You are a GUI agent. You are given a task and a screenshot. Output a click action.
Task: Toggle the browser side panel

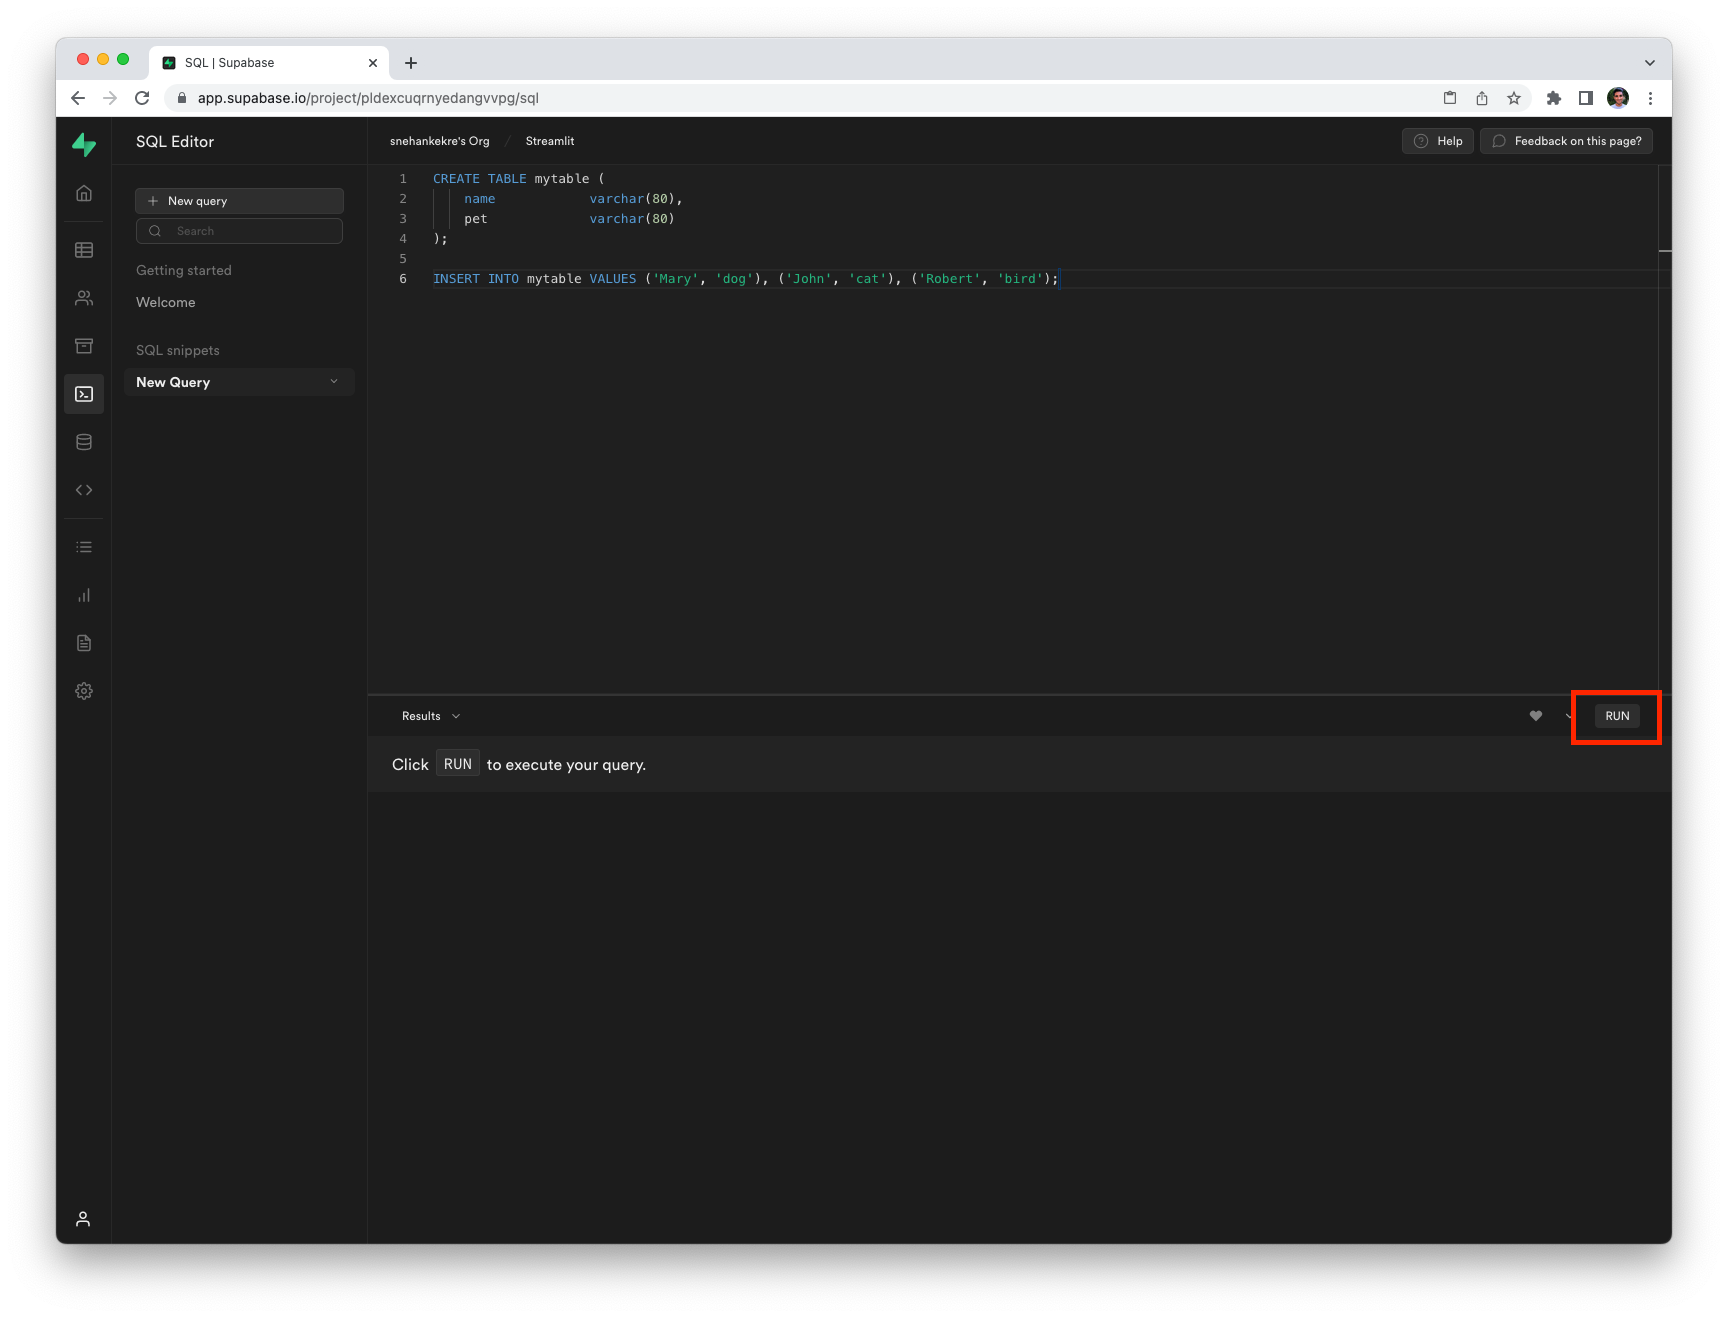[1586, 98]
